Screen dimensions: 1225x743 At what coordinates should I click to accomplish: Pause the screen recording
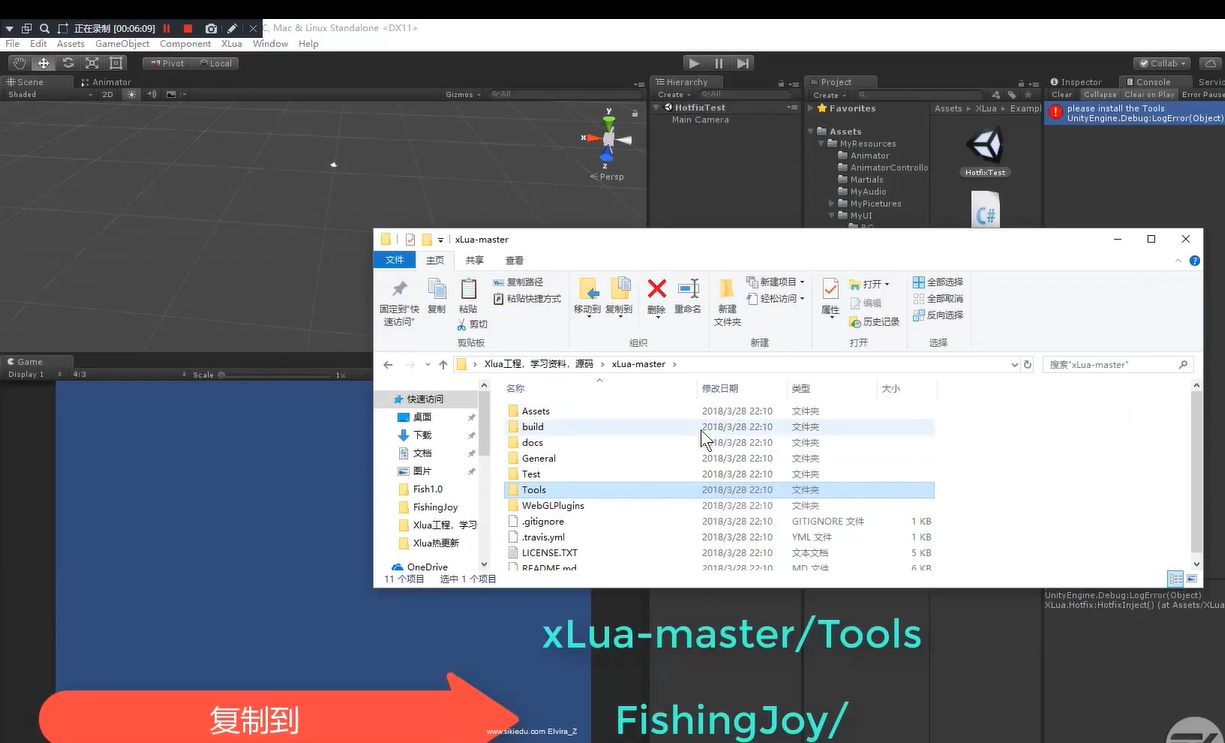tap(166, 29)
